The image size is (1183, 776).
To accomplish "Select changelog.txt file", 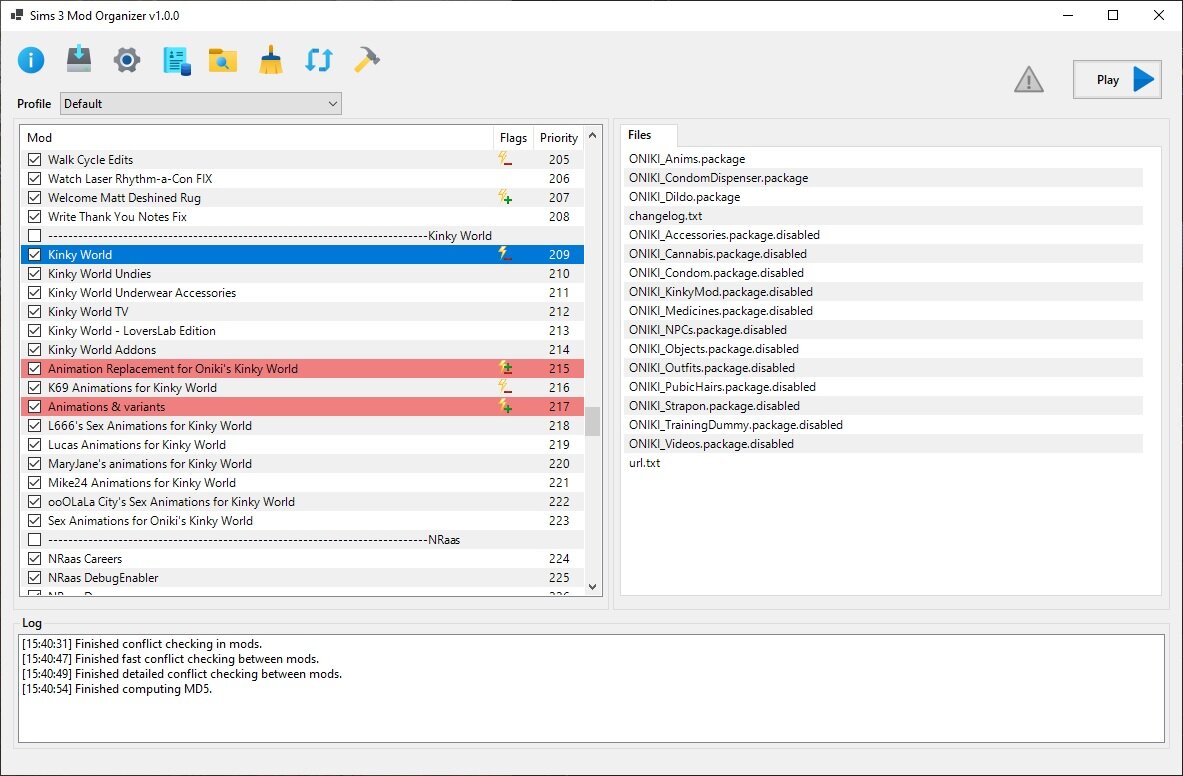I will click(883, 216).
